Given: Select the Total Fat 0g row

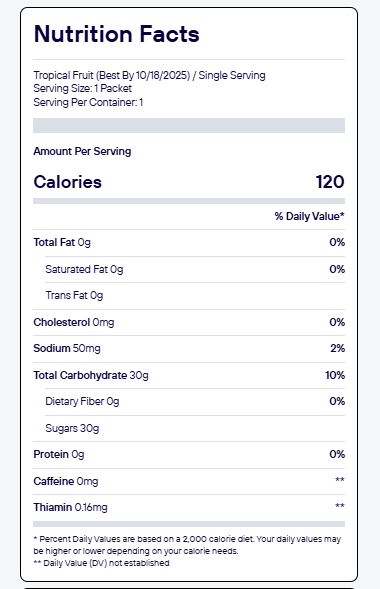Looking at the screenshot, I should pyautogui.click(x=189, y=243).
